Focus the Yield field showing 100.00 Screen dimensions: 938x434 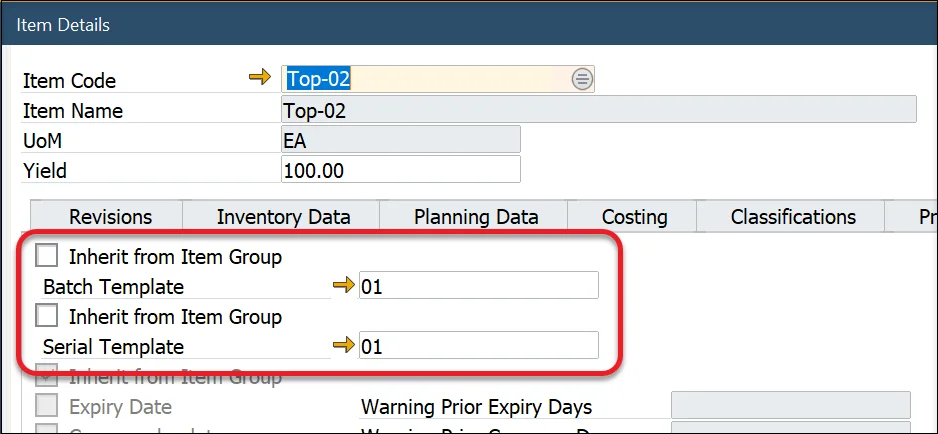(x=400, y=170)
